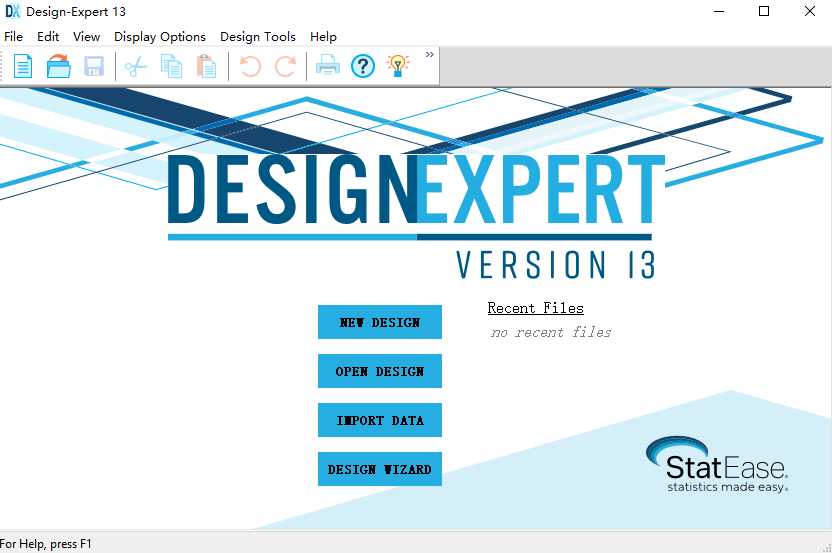832x553 pixels.
Task: Click the IMPORT DATA button
Action: [380, 420]
